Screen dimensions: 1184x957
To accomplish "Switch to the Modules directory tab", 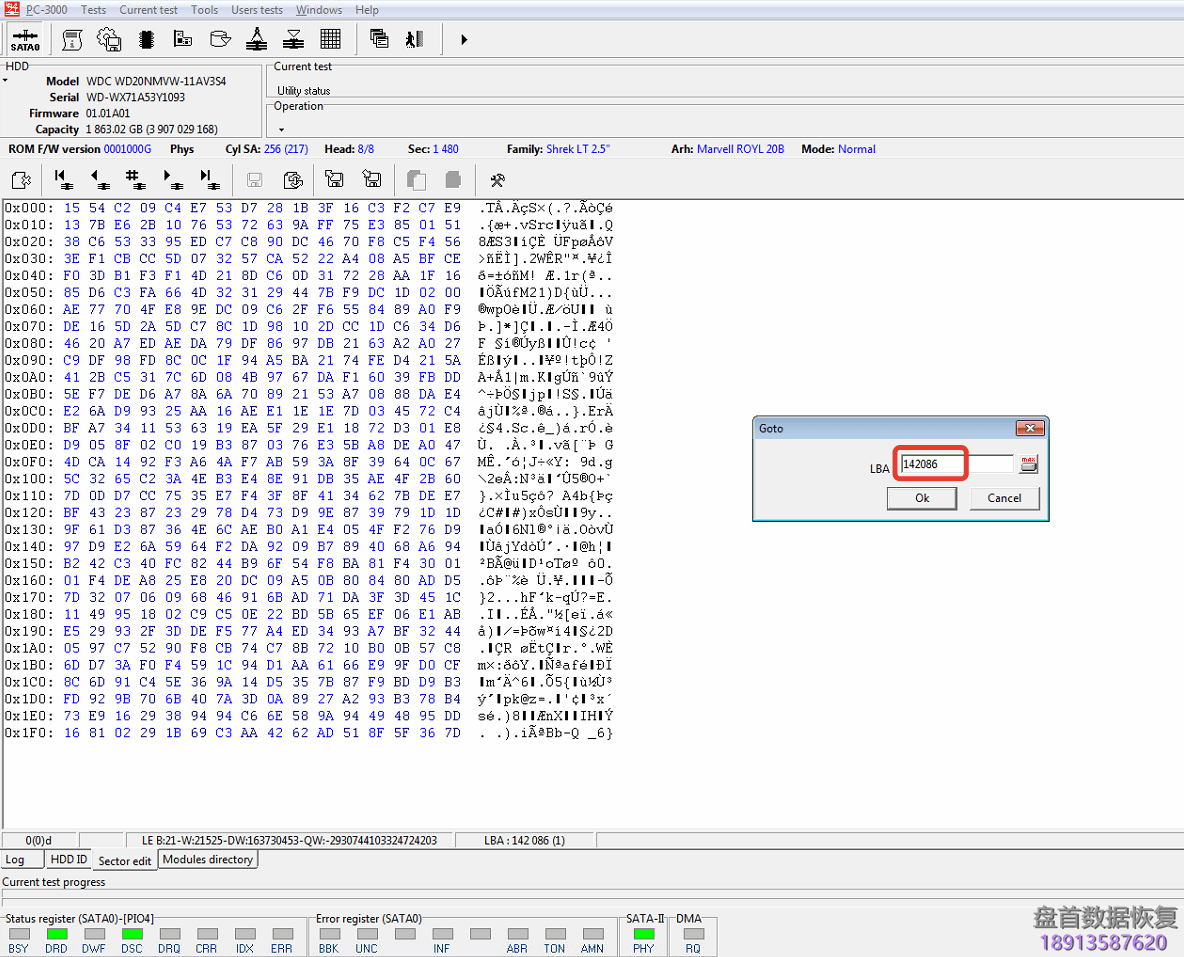I will tap(208, 859).
